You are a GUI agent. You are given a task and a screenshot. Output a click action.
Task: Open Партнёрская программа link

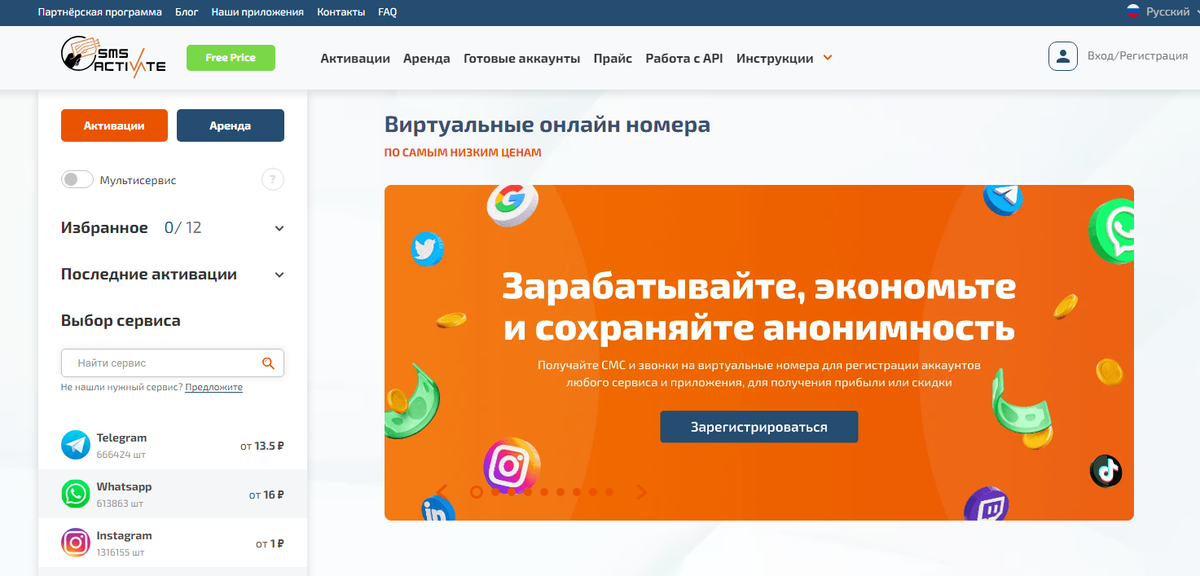[x=99, y=12]
